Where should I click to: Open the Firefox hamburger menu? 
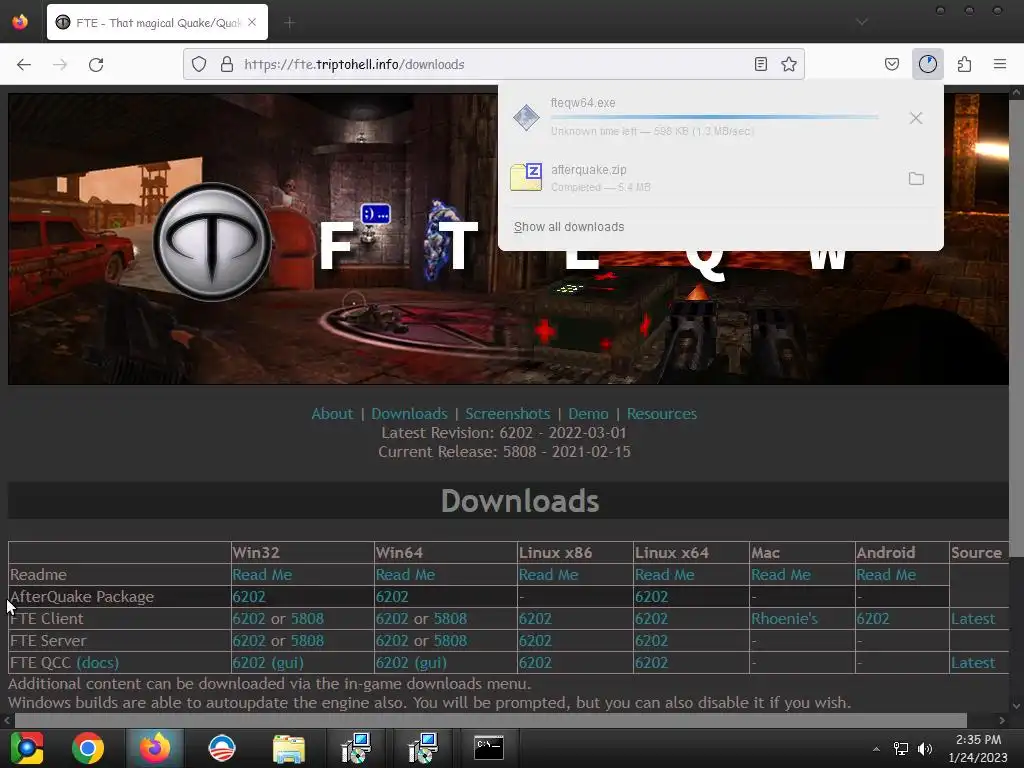(1000, 64)
